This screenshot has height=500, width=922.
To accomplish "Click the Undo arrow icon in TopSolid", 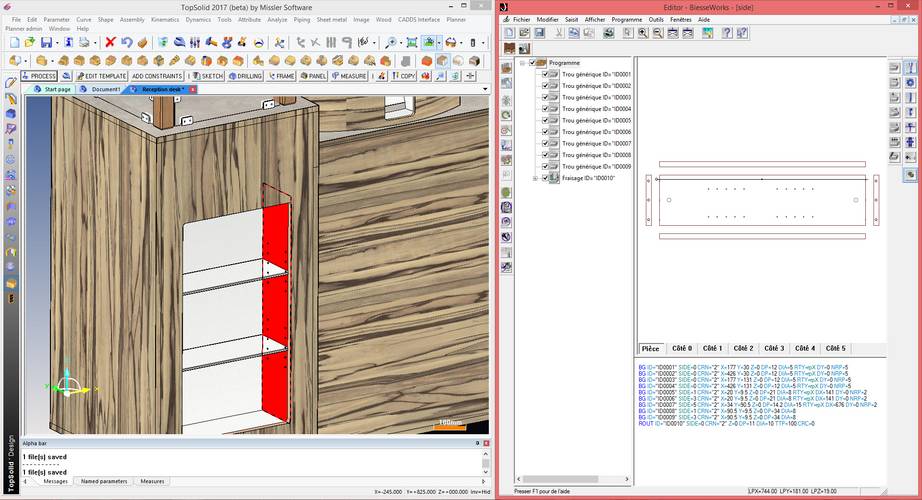I will pyautogui.click(x=128, y=43).
